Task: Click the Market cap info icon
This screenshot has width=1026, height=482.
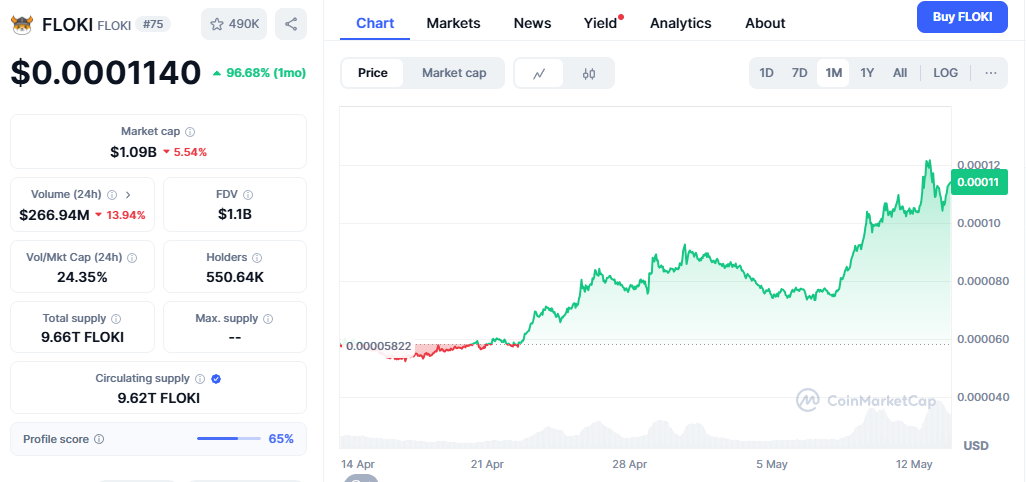Action: pos(190,131)
